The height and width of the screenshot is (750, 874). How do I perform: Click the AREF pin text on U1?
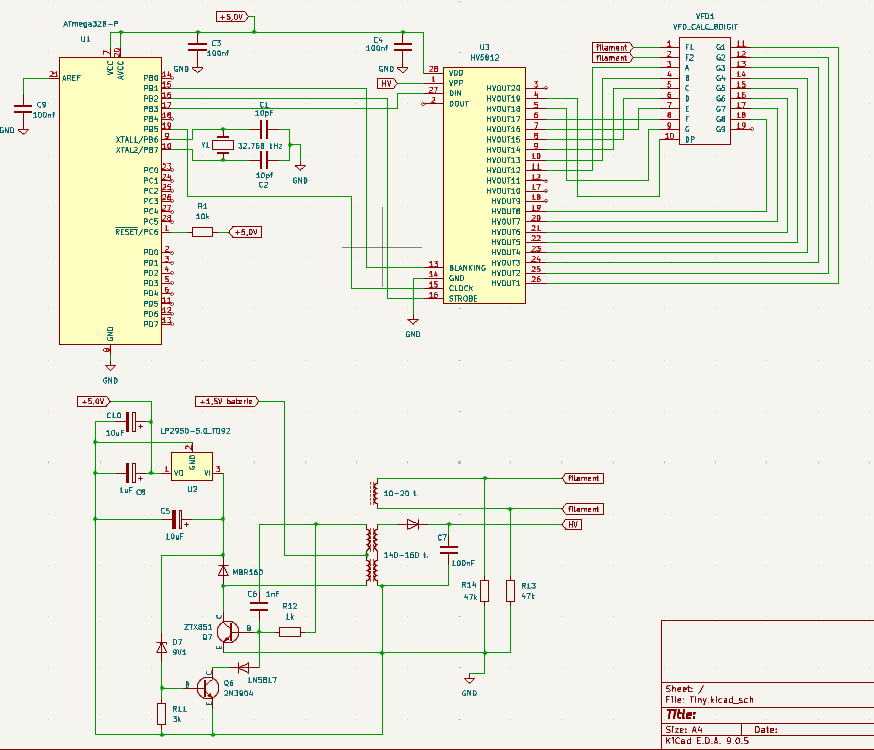pyautogui.click(x=71, y=78)
